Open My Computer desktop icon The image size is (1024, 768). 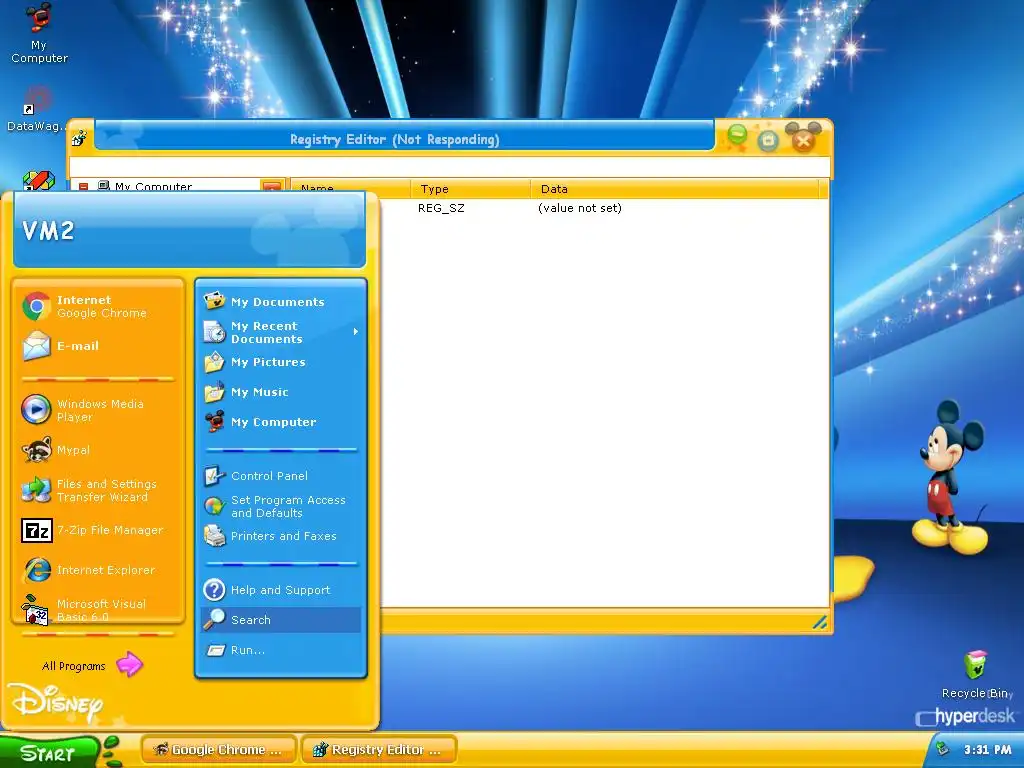pos(39,34)
